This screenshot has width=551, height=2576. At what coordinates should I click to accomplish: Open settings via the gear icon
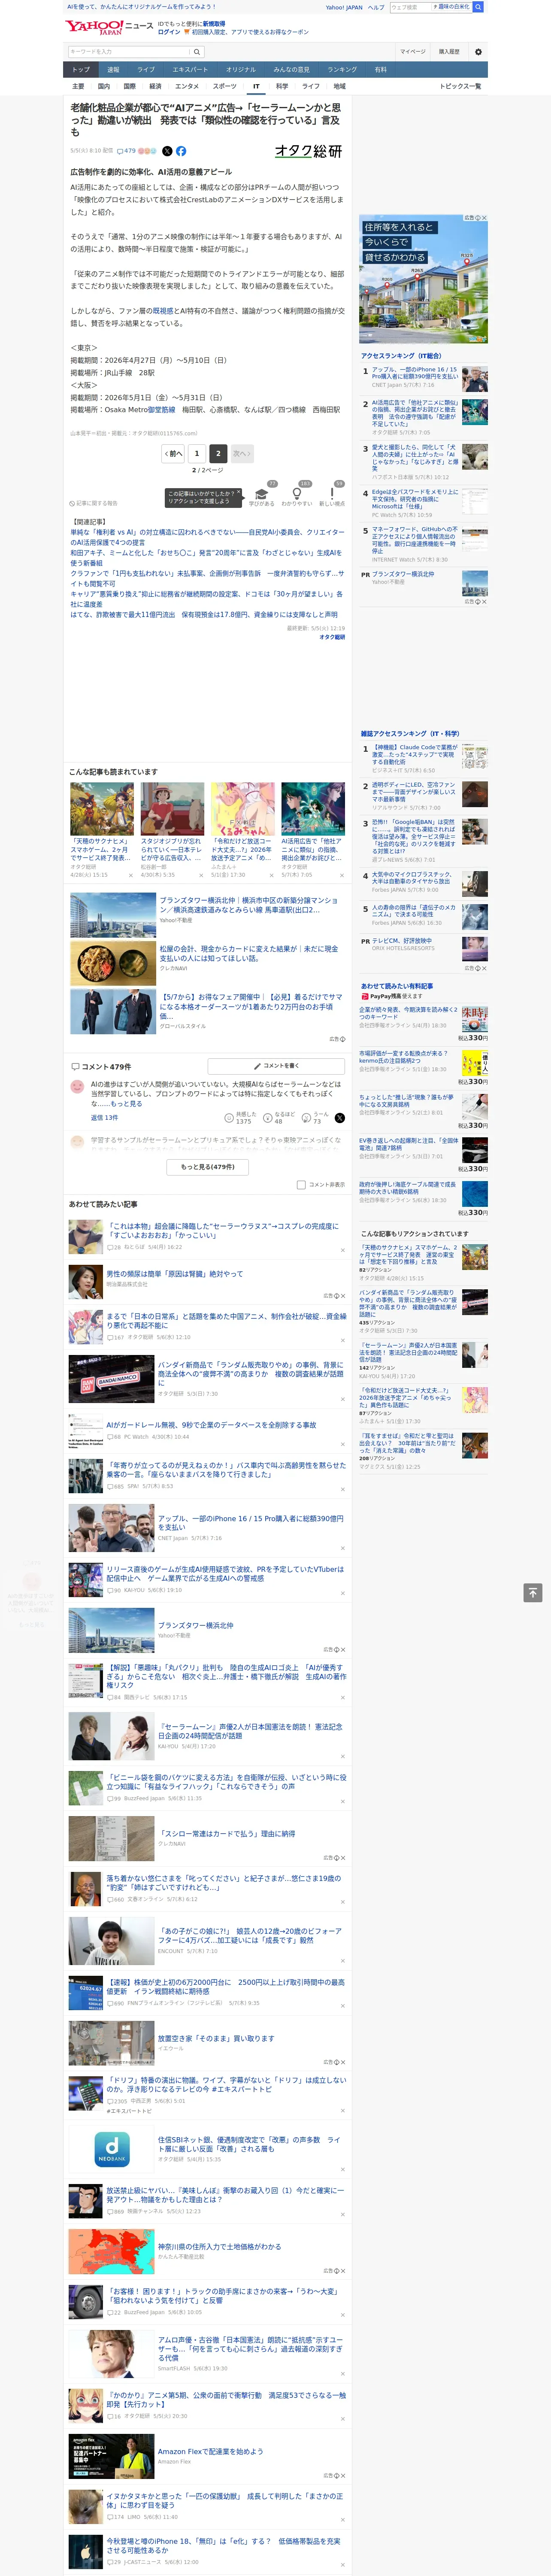[478, 51]
